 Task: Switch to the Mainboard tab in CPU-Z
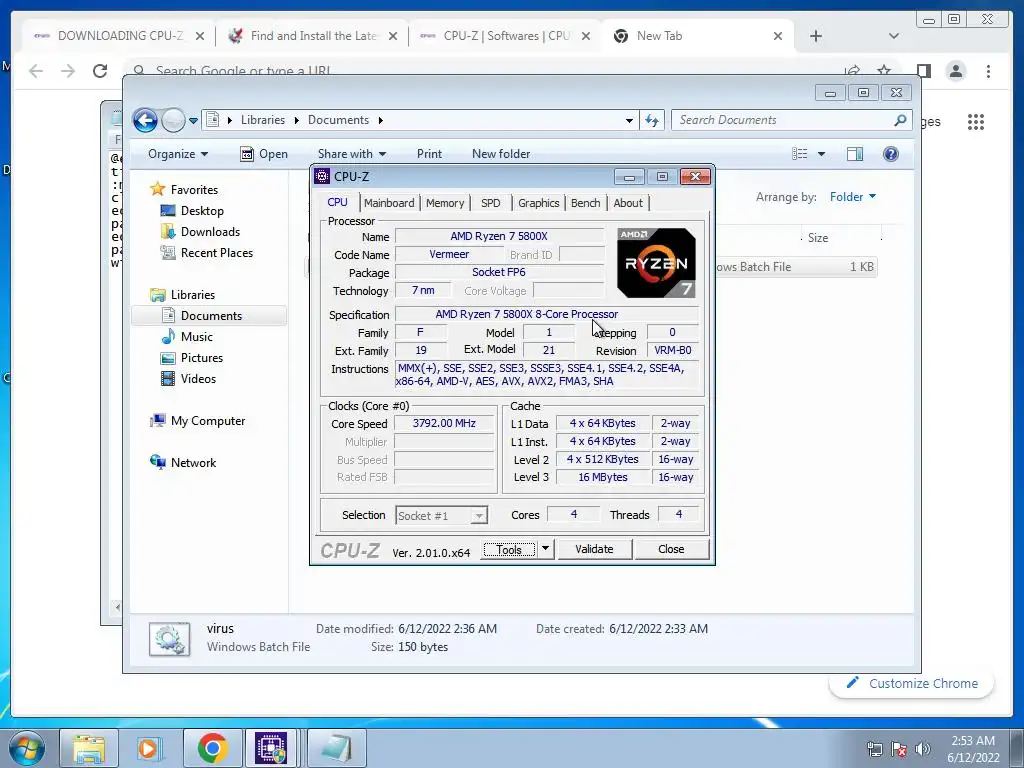[389, 203]
